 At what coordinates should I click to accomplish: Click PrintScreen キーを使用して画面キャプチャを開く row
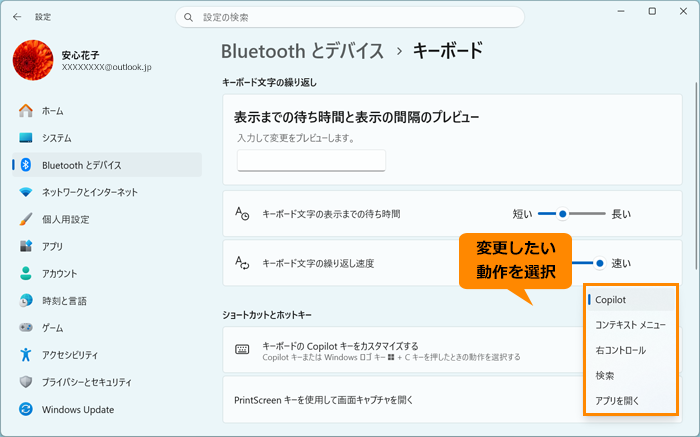pos(452,400)
